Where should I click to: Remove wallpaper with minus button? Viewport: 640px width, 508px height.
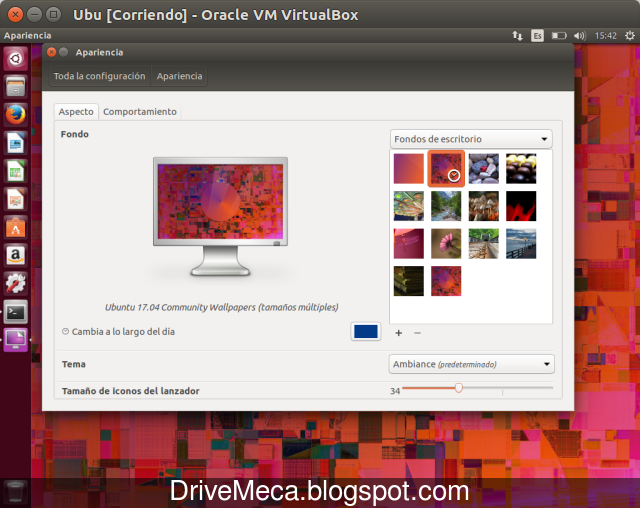tap(417, 333)
